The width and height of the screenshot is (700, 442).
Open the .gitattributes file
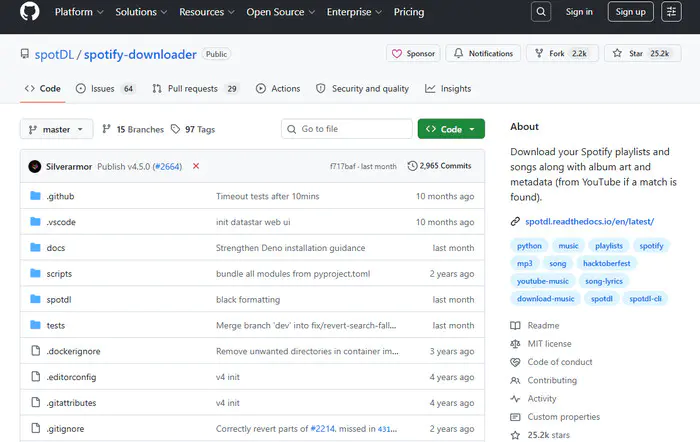[71, 403]
